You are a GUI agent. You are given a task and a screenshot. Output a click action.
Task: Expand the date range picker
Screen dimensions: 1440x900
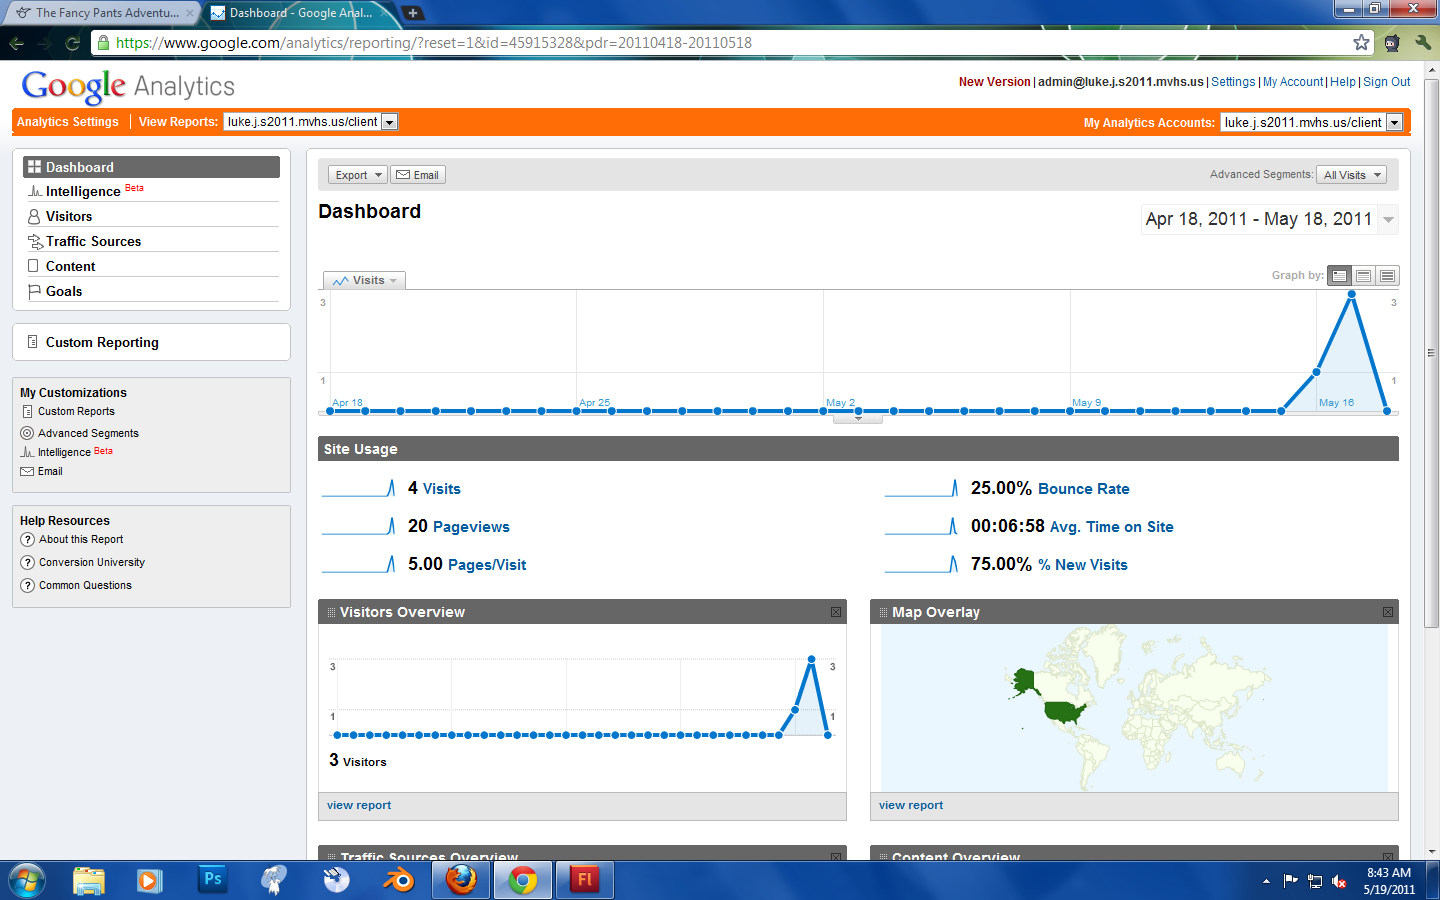1388,220
